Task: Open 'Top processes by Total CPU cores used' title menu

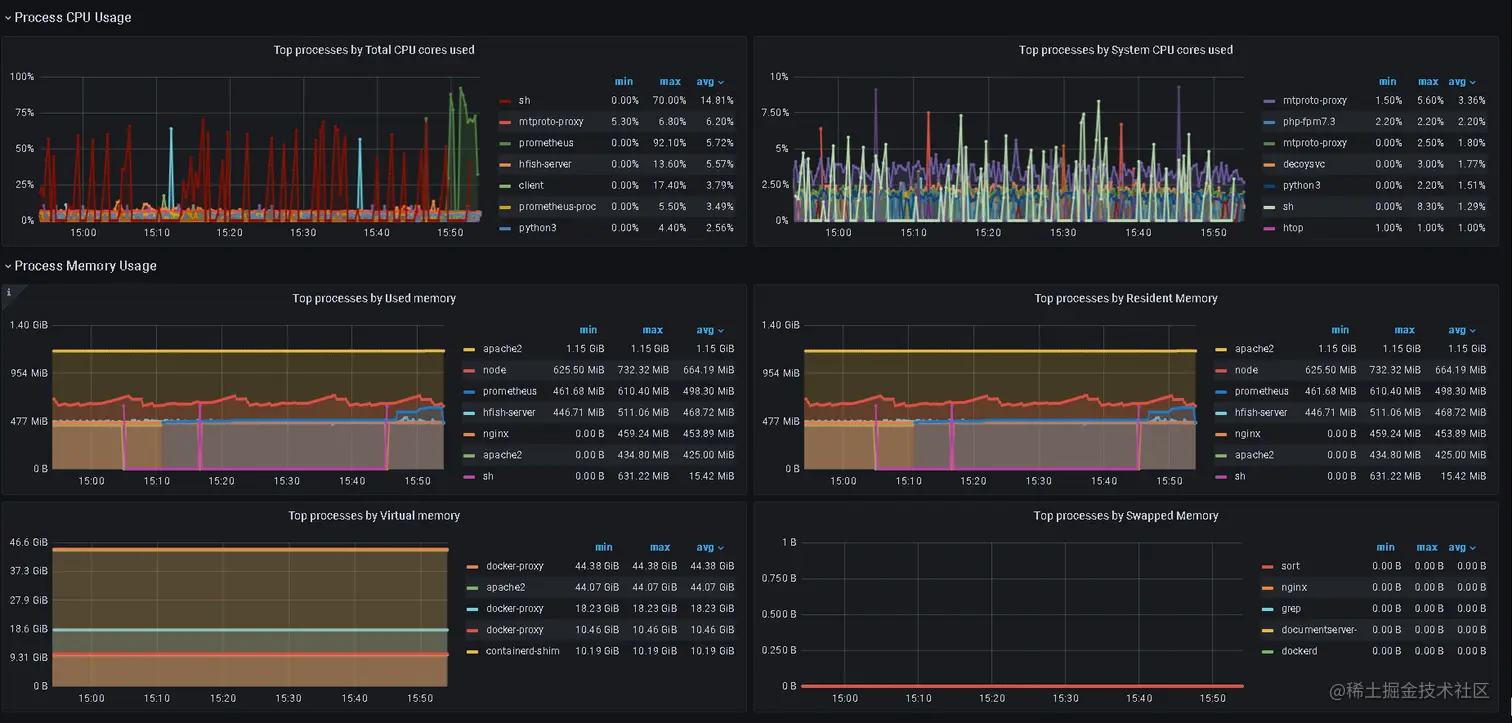Action: (x=374, y=50)
